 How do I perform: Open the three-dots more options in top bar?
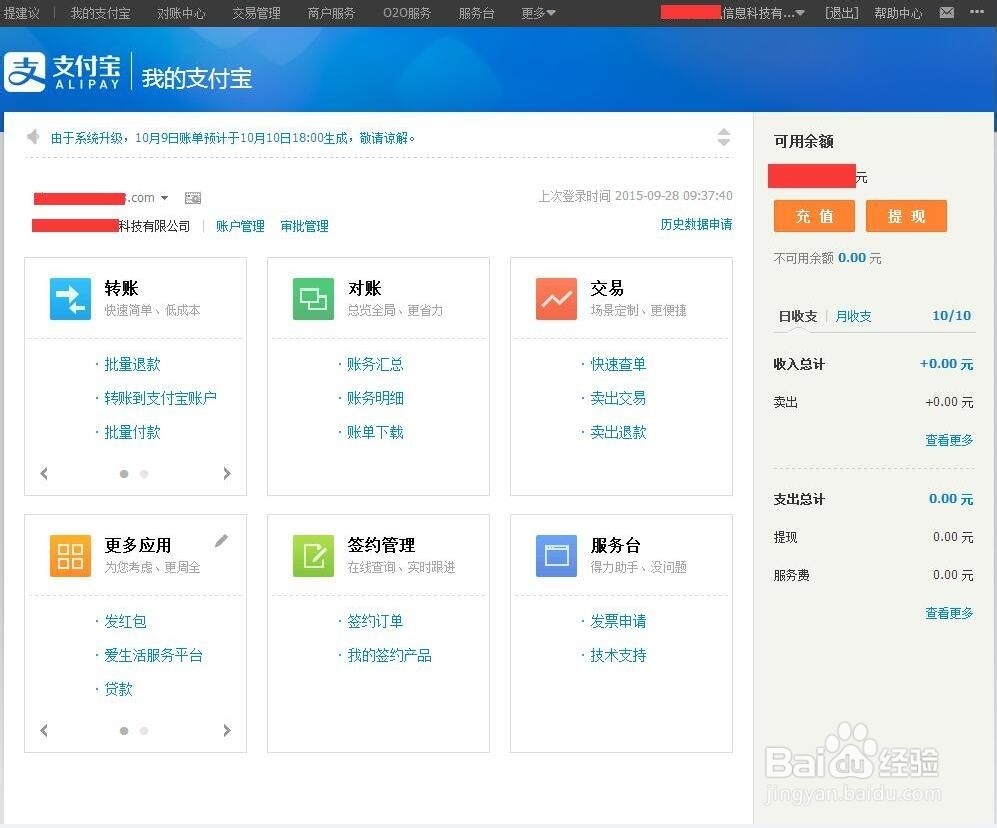pos(977,12)
